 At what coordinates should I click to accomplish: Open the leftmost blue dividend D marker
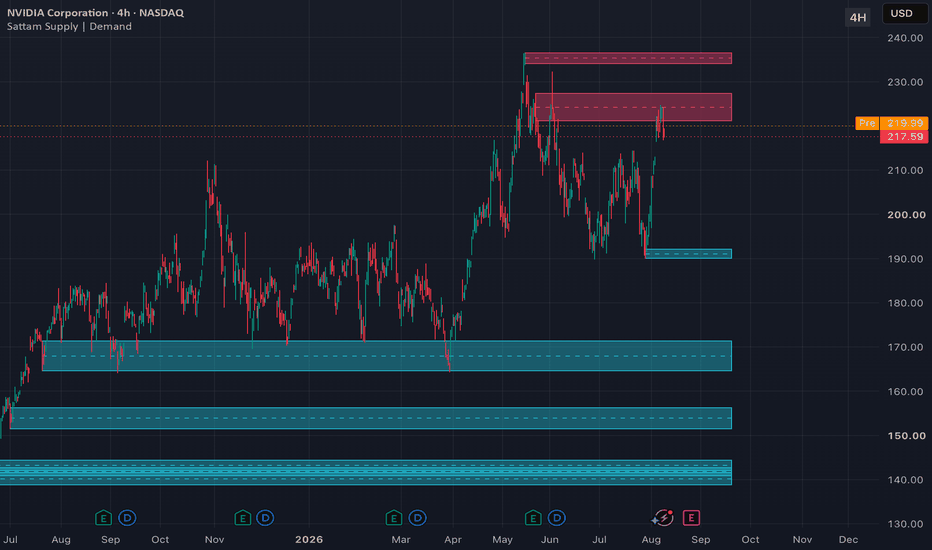[x=127, y=518]
